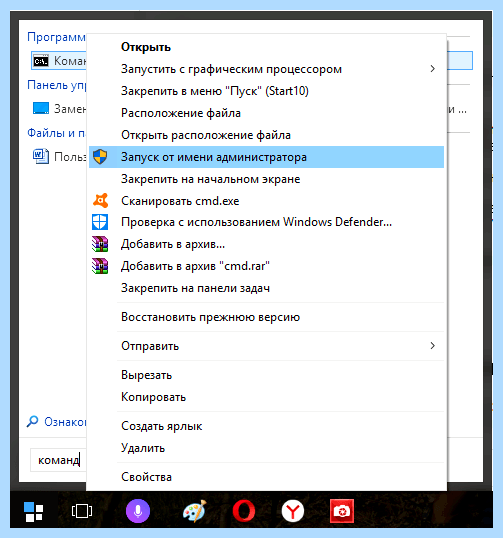The width and height of the screenshot is (503, 538).
Task: Click the Word document icon in file results
Action: [x=41, y=156]
